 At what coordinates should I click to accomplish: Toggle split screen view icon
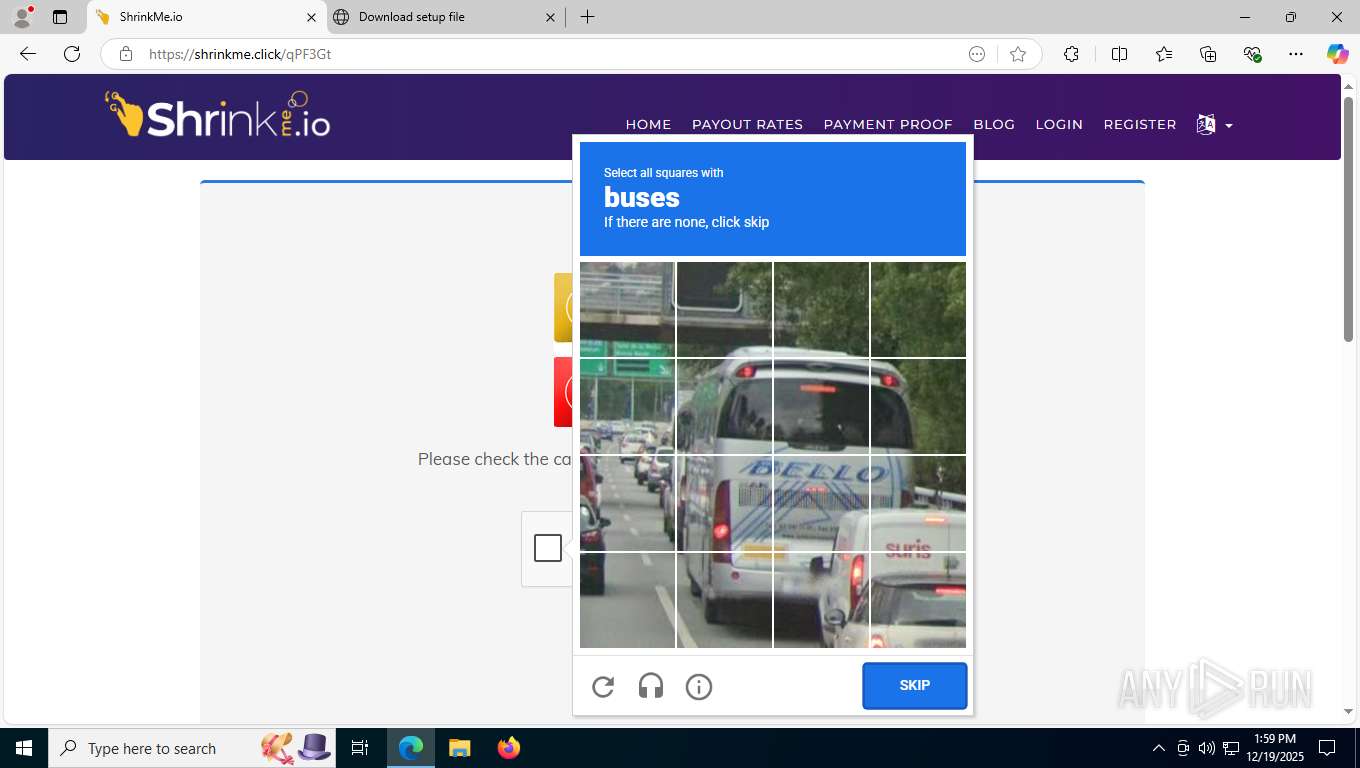(x=1120, y=54)
